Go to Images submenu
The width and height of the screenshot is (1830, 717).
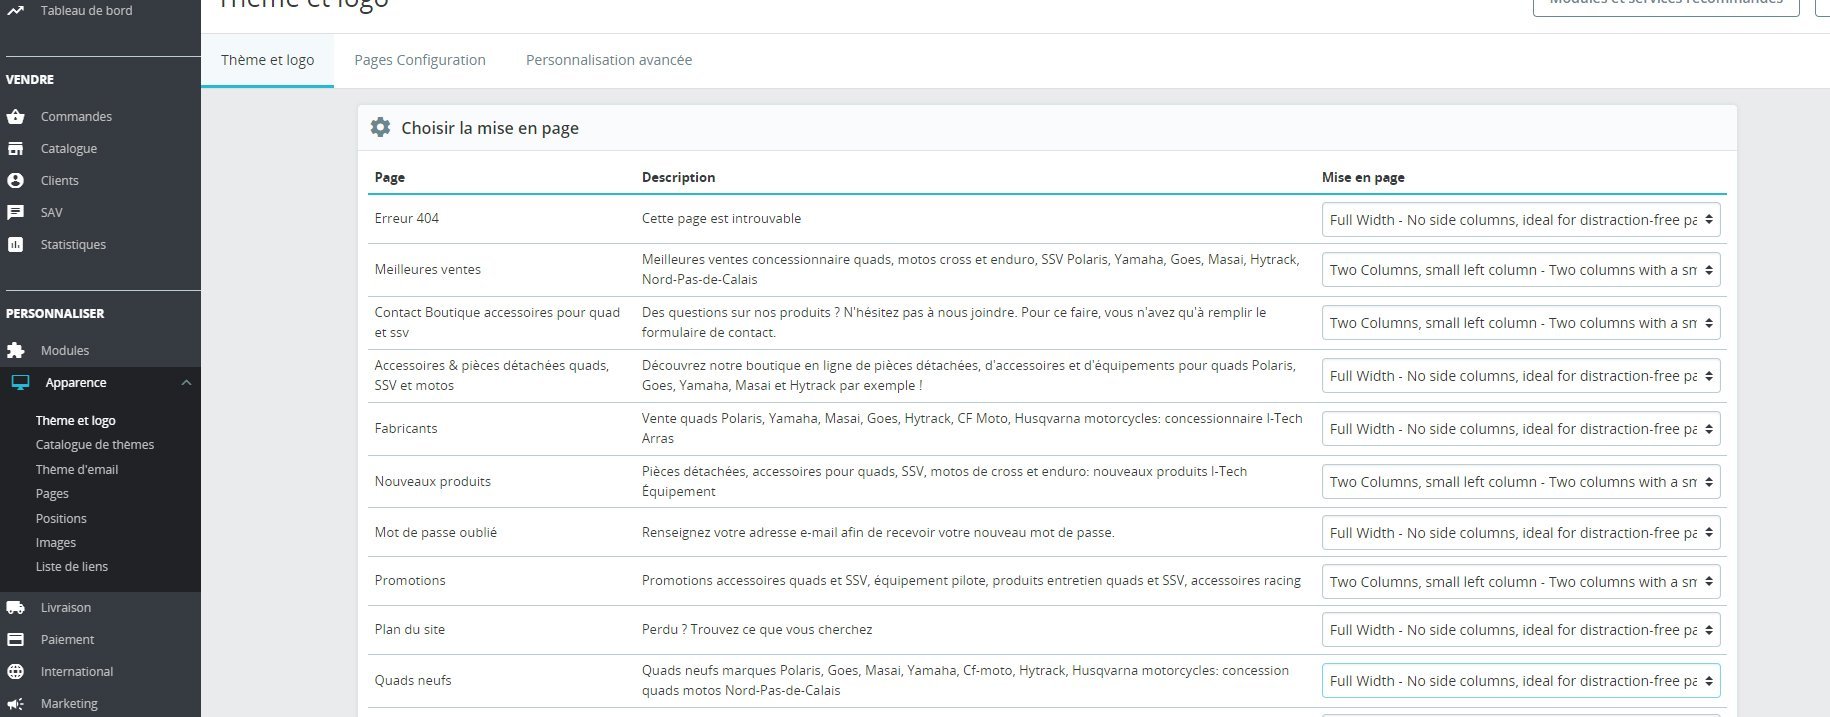click(x=56, y=543)
